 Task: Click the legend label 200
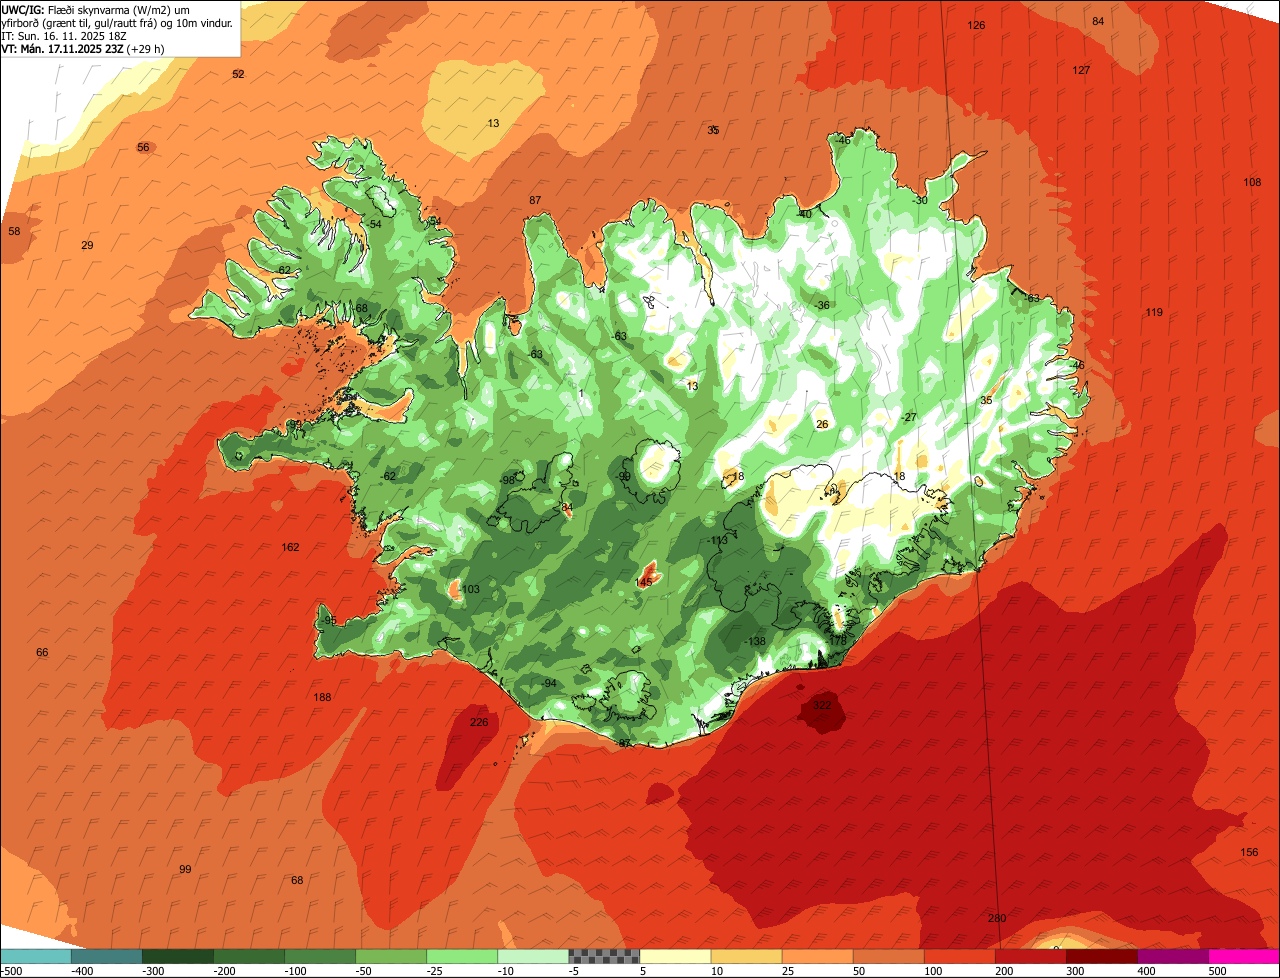tap(1004, 970)
